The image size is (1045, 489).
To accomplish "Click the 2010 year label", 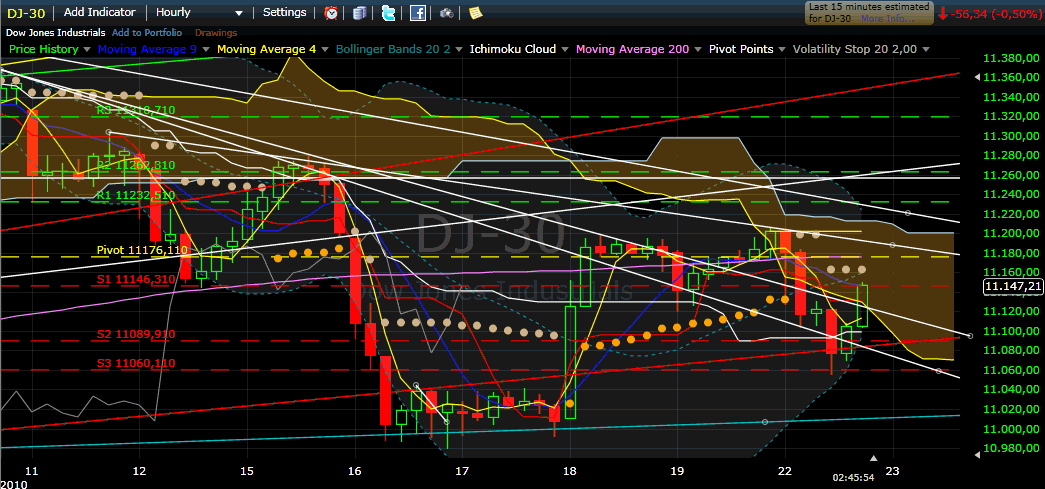I will [x=13, y=483].
